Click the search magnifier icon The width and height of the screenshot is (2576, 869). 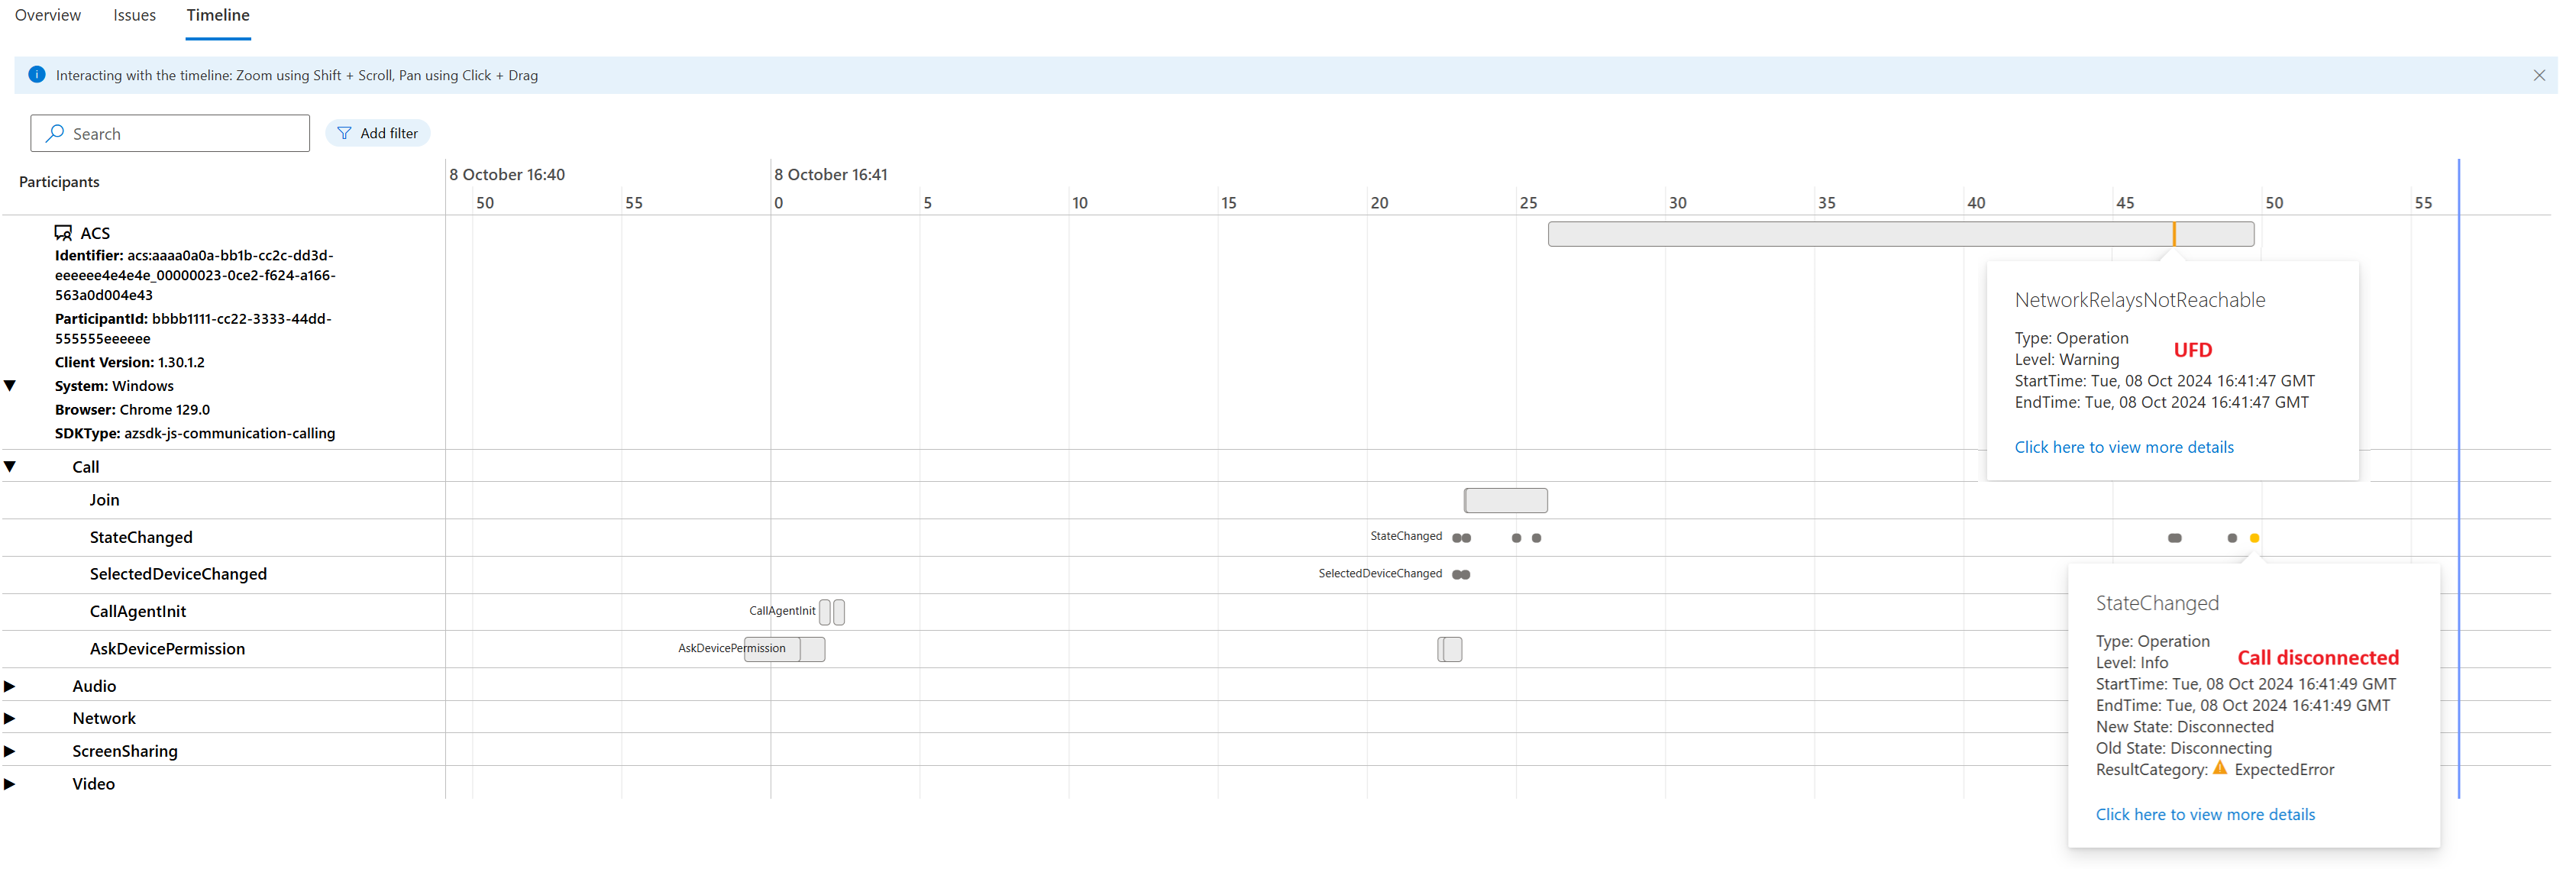tap(55, 133)
